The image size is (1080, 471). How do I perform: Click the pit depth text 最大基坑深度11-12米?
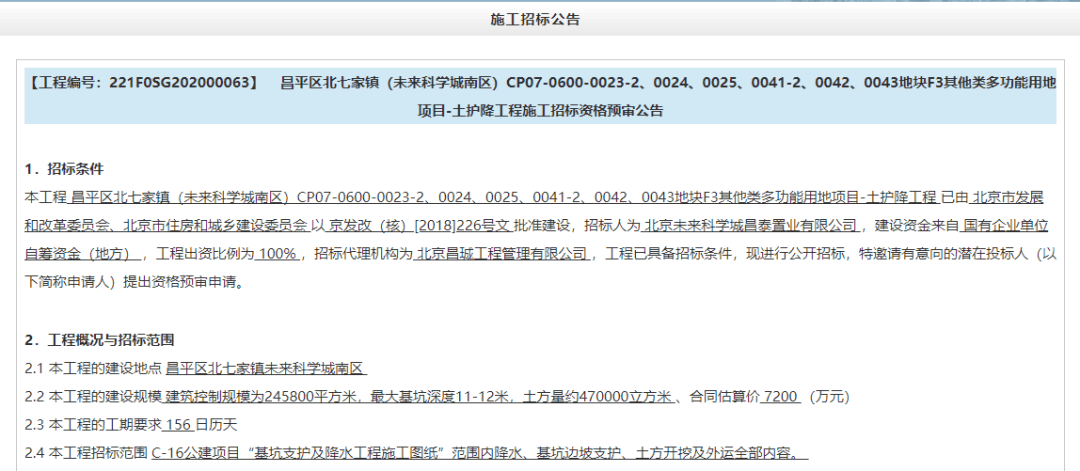coord(439,397)
